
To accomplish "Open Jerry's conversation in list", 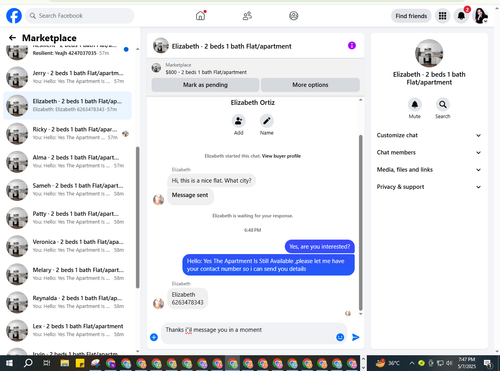I will tap(67, 77).
